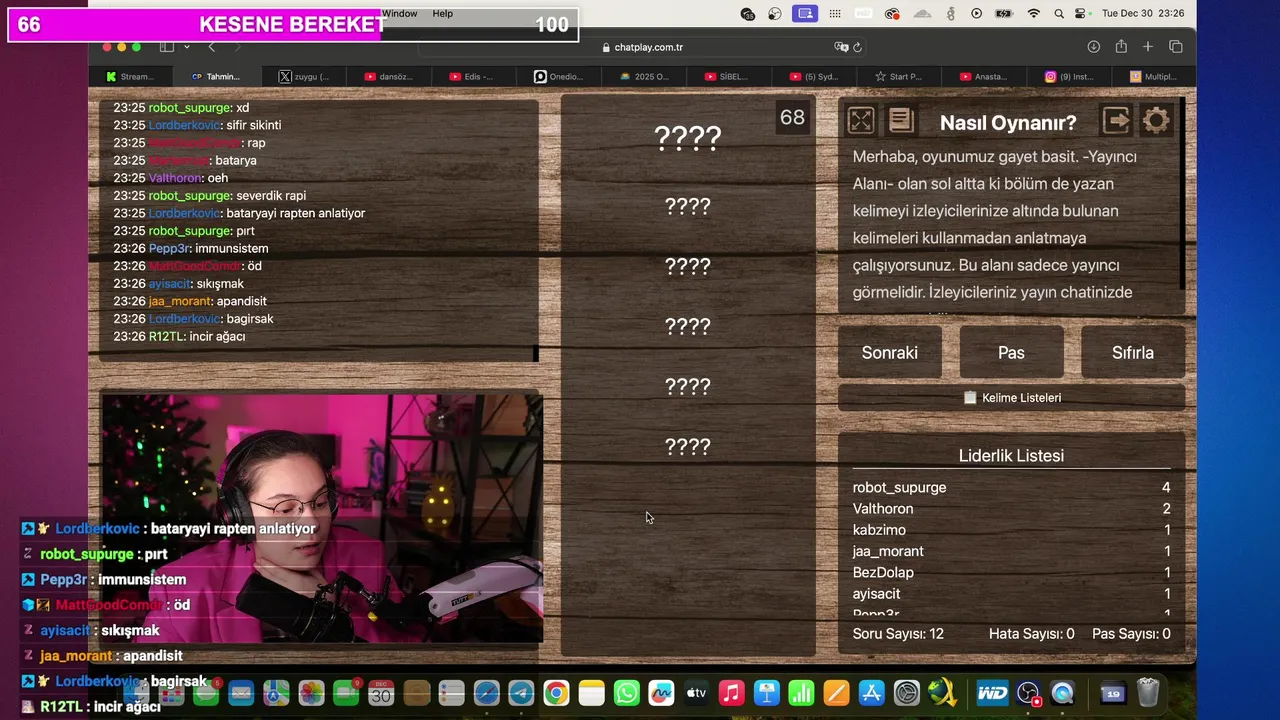This screenshot has height=720, width=1280.
Task: Click the Wi-Fi icon in menu bar
Action: point(1034,13)
